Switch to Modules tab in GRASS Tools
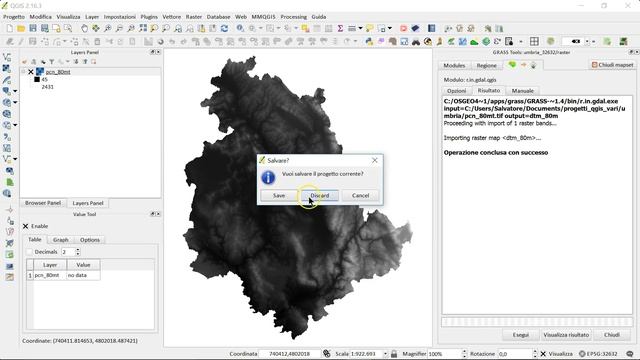This screenshot has height=360, width=640. (x=454, y=65)
